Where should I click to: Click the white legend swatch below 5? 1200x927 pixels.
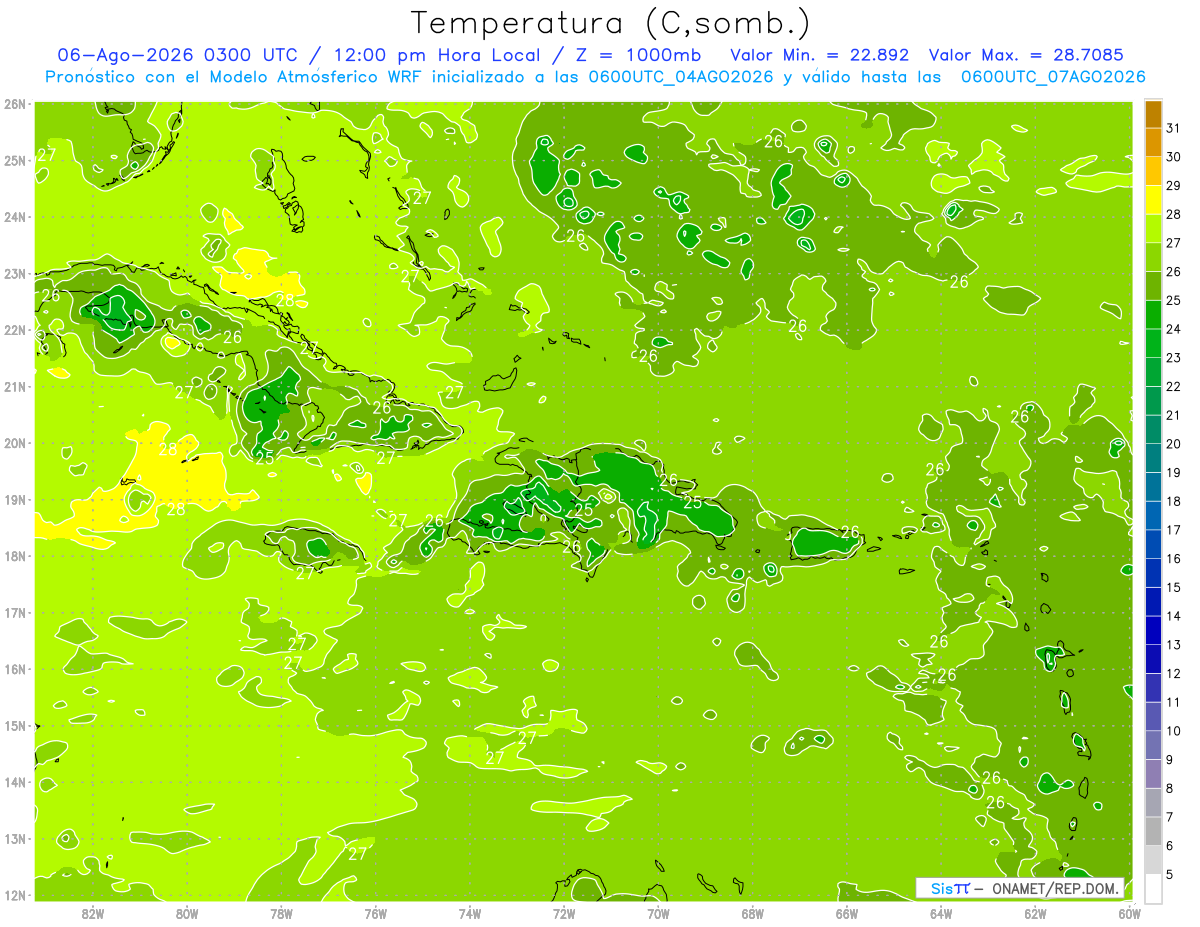(1153, 888)
